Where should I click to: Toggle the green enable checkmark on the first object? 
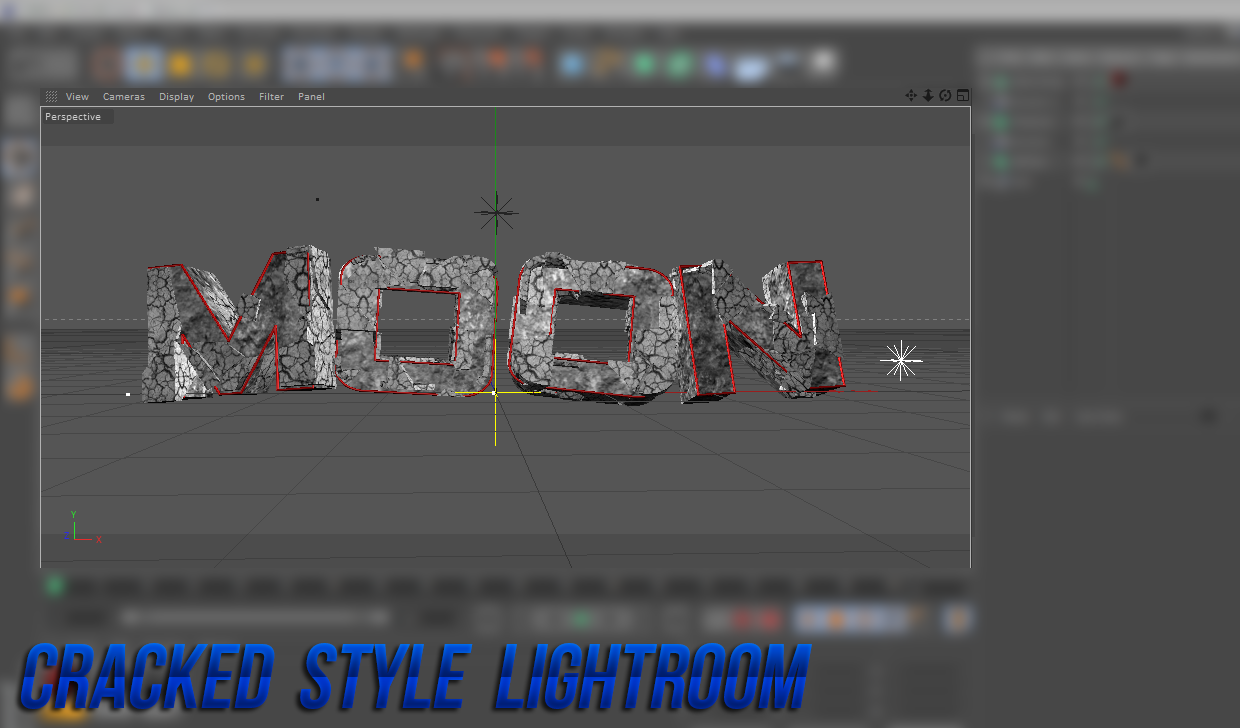point(998,80)
